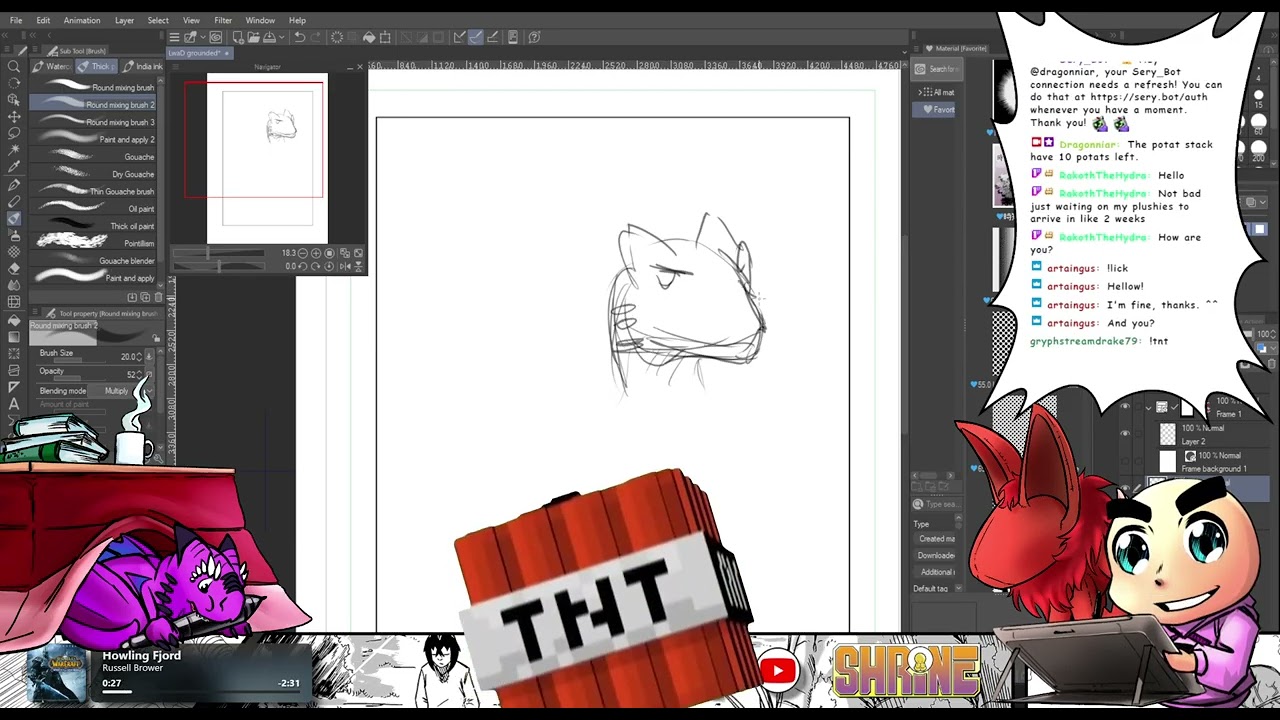The height and width of the screenshot is (720, 1280).
Task: Click the New document icon in command bar
Action: 239,37
